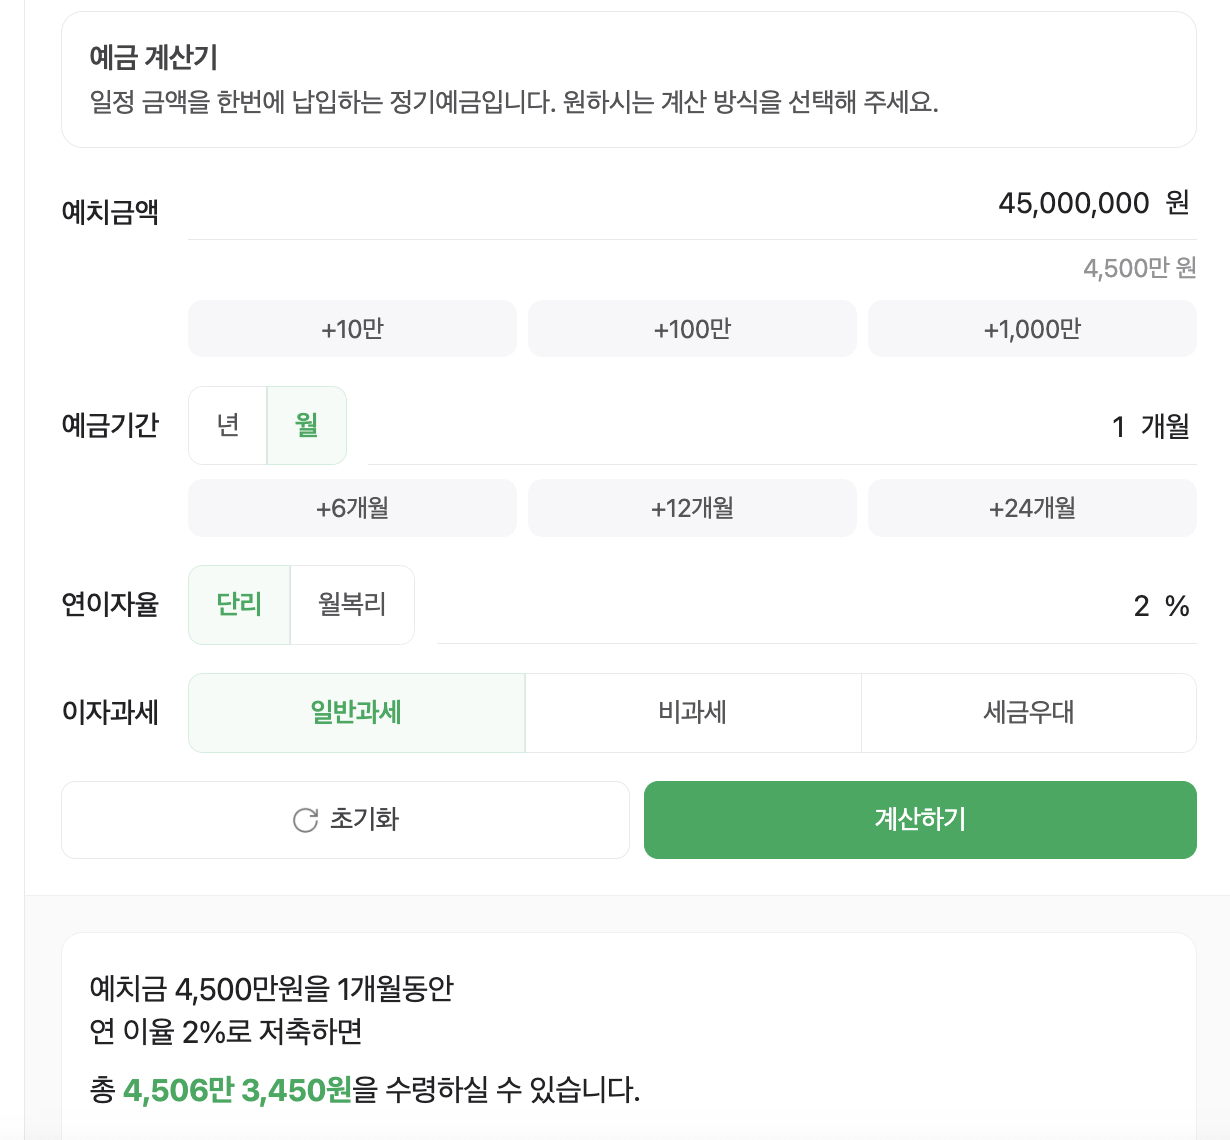The image size is (1230, 1140).
Task: Choose 월복리 compound interest option
Action: pos(352,605)
